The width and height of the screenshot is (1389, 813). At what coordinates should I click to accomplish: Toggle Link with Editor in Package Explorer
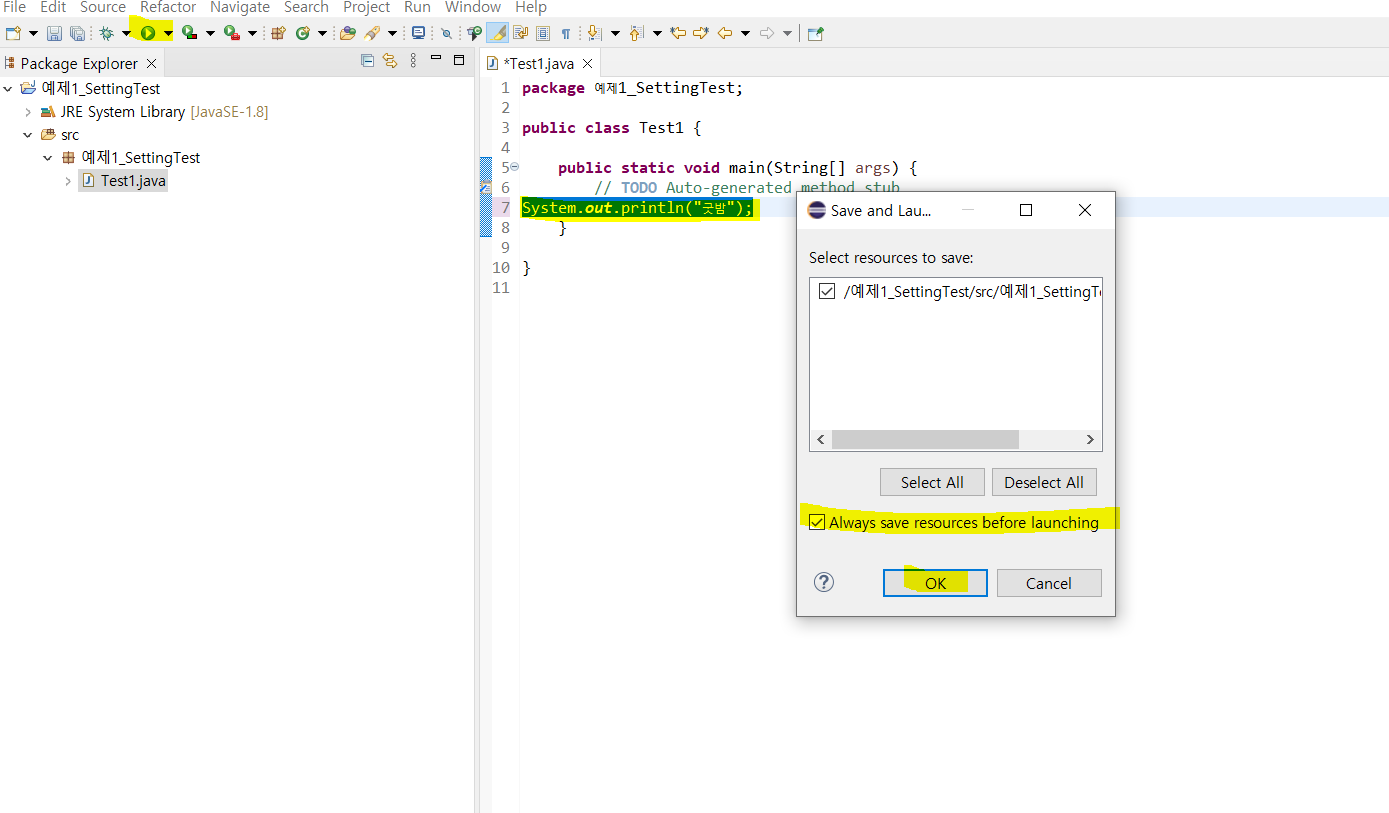pos(390,61)
